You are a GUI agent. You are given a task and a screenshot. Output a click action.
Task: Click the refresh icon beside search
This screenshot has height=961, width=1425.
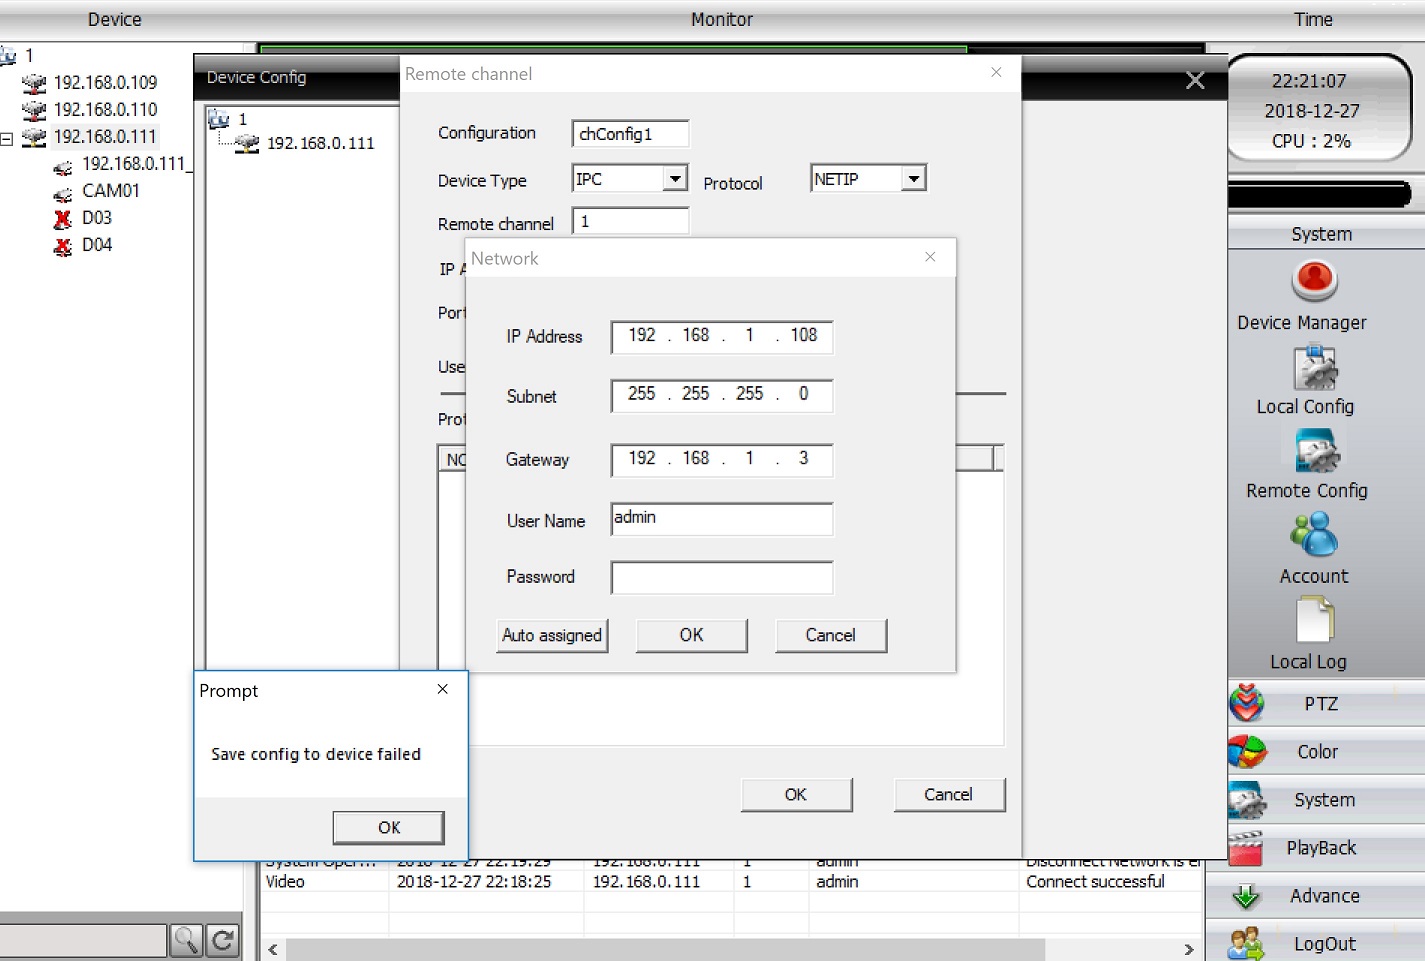223,940
